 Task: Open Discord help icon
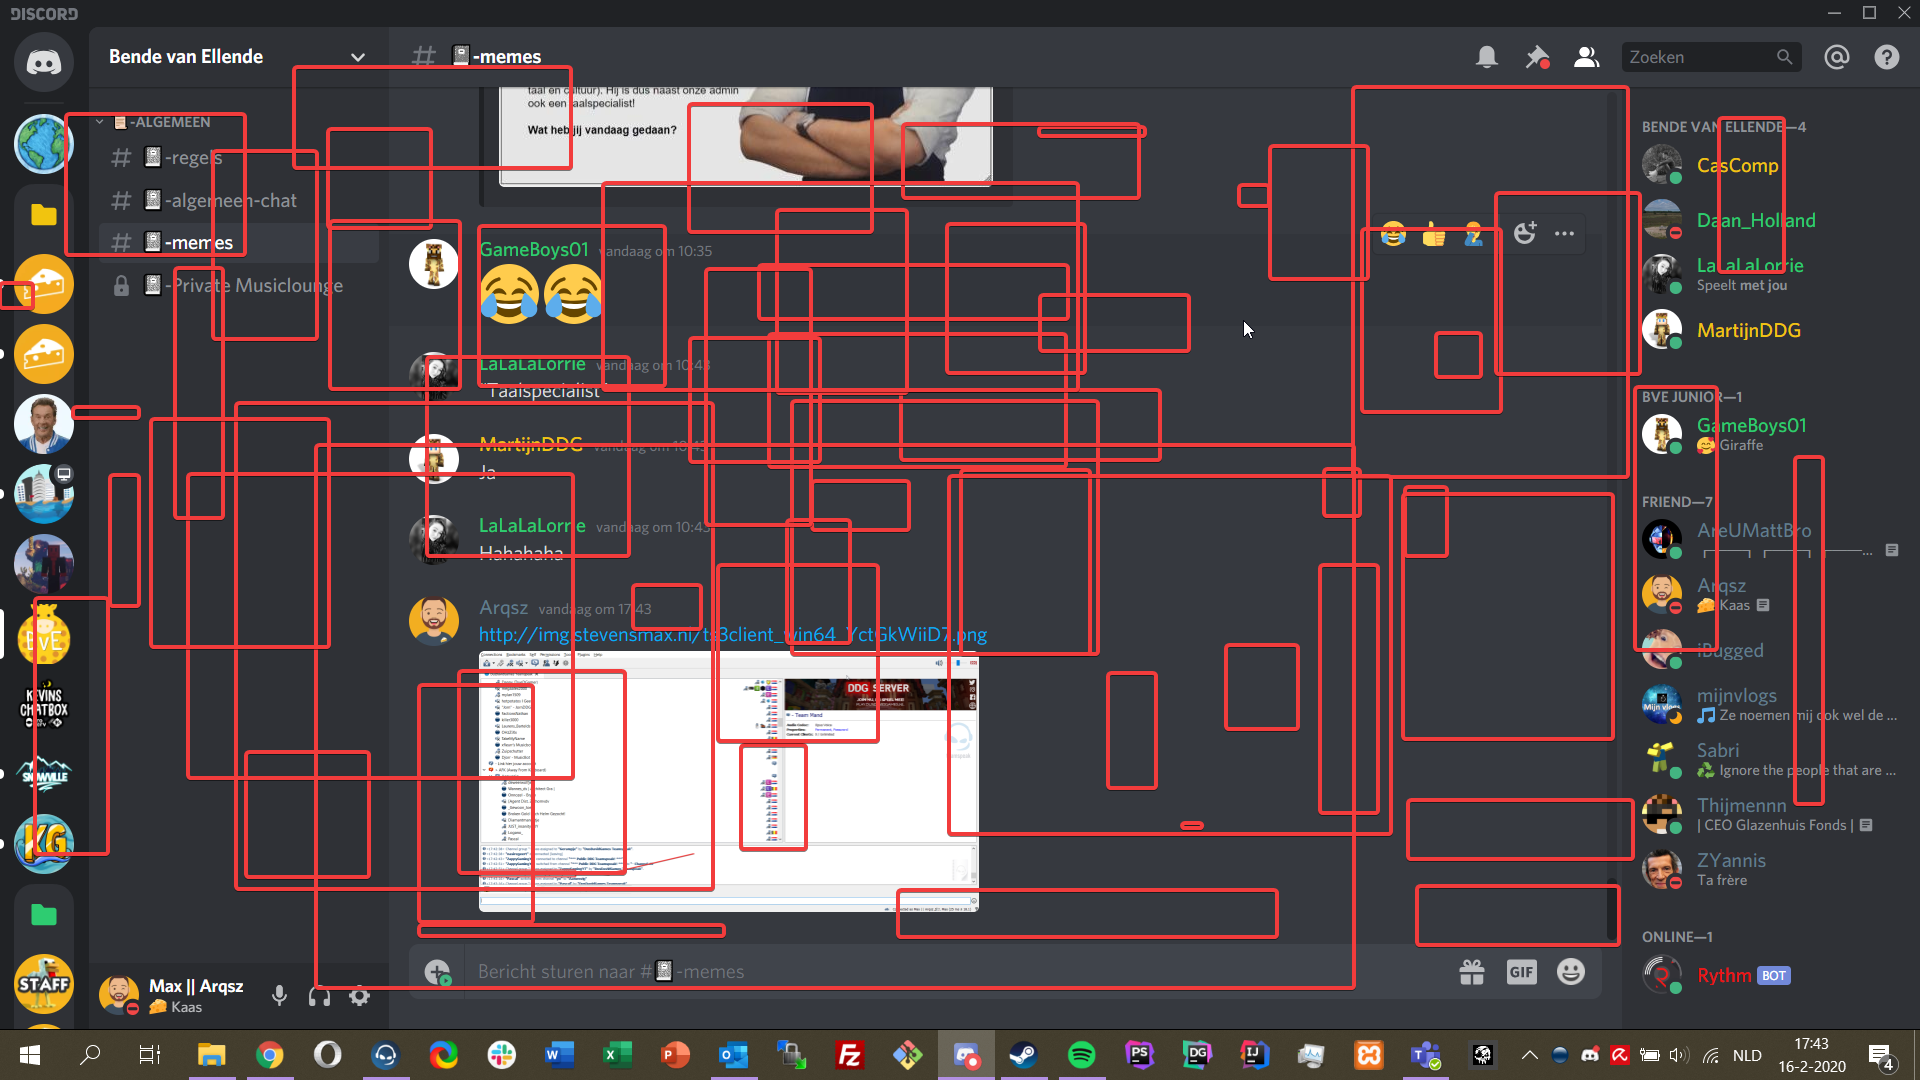[1886, 57]
